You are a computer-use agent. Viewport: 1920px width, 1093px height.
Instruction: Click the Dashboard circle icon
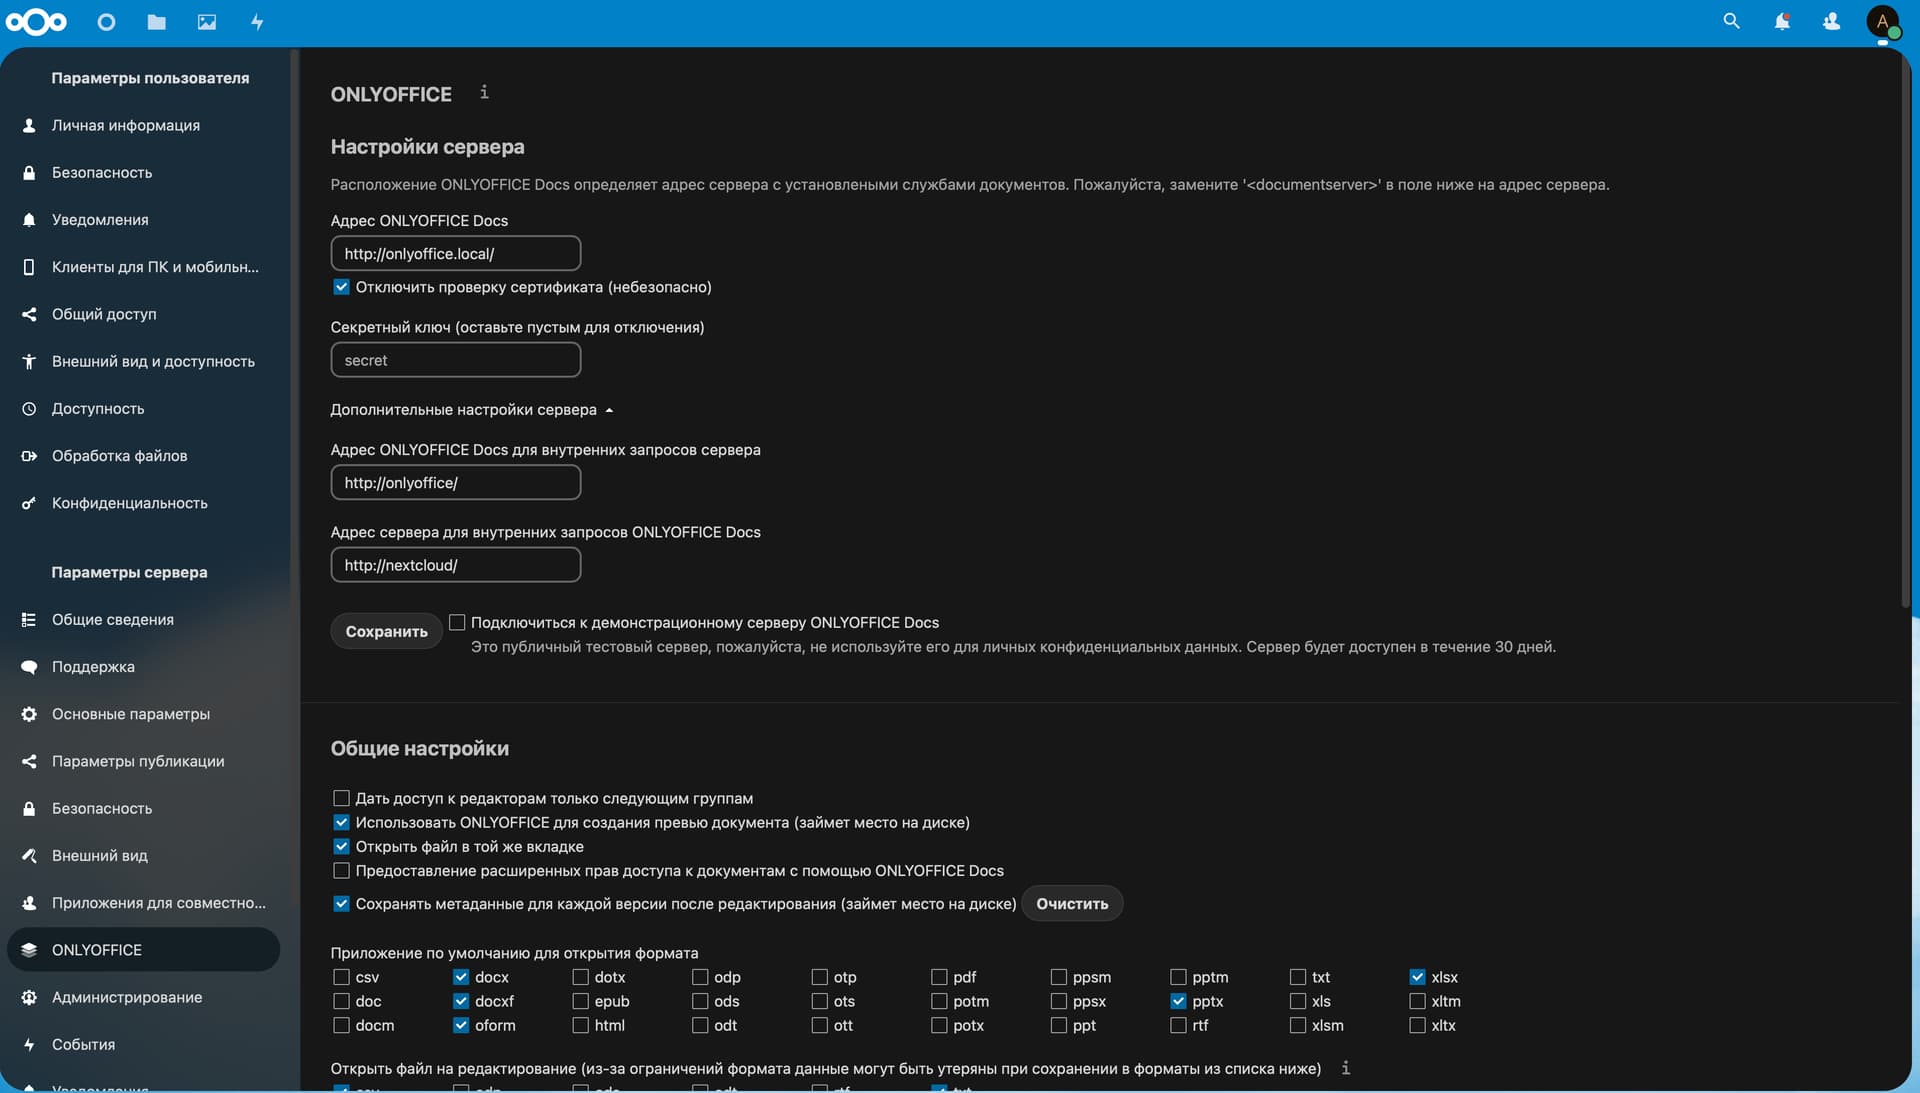tap(106, 22)
